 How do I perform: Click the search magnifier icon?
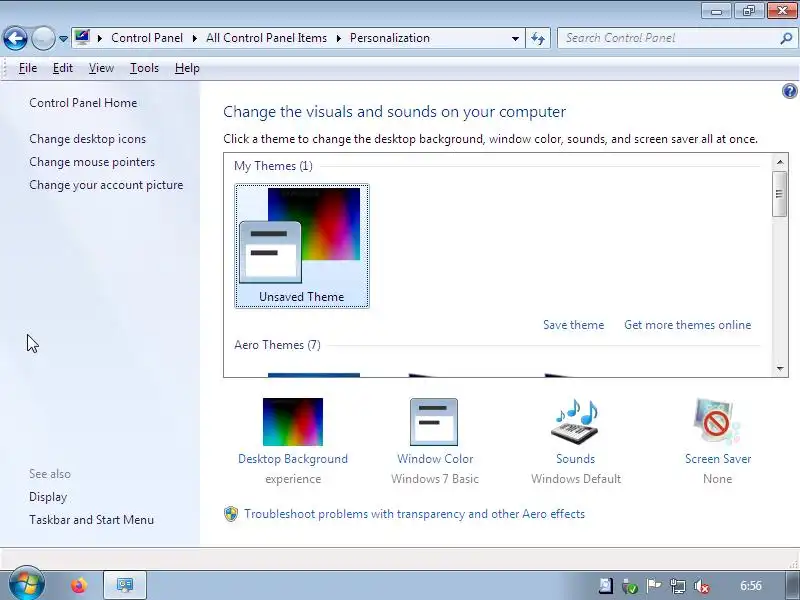point(786,38)
